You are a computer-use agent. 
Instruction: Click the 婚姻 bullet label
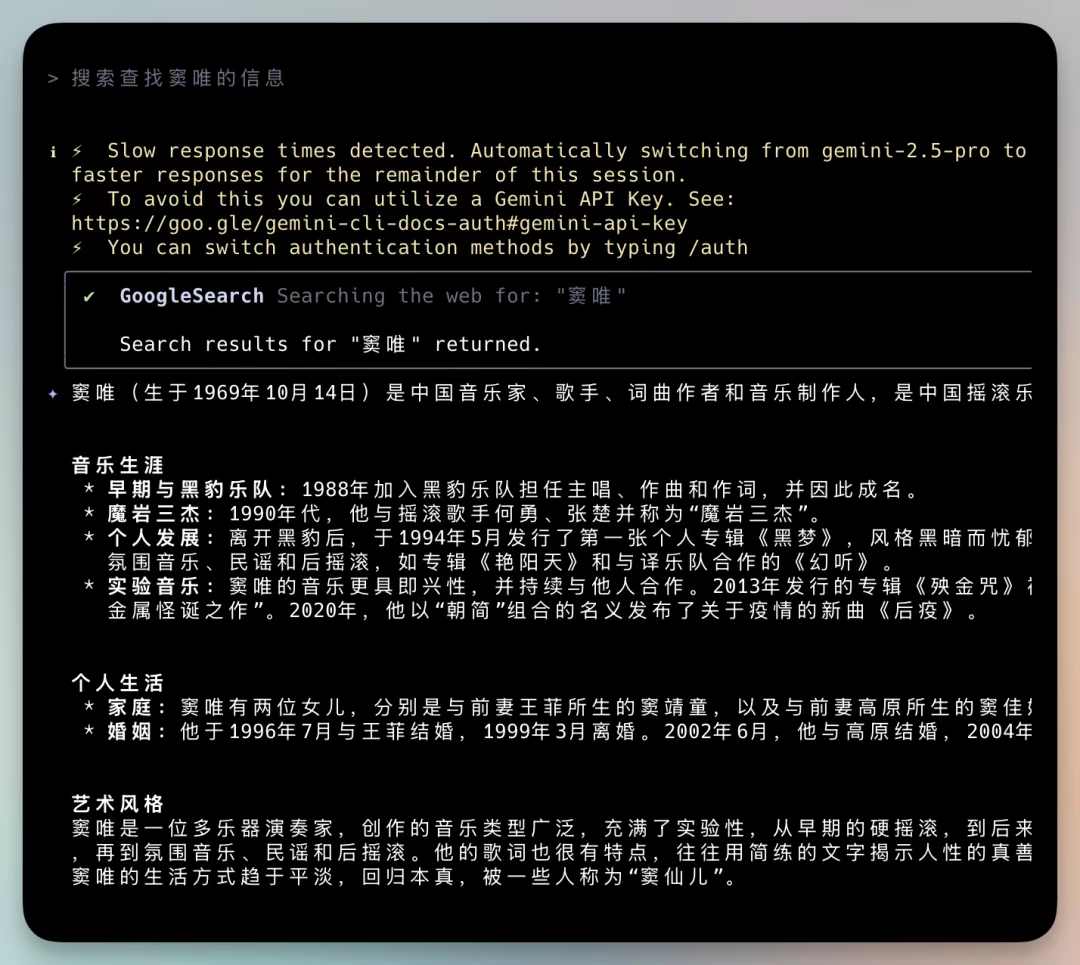[x=130, y=731]
